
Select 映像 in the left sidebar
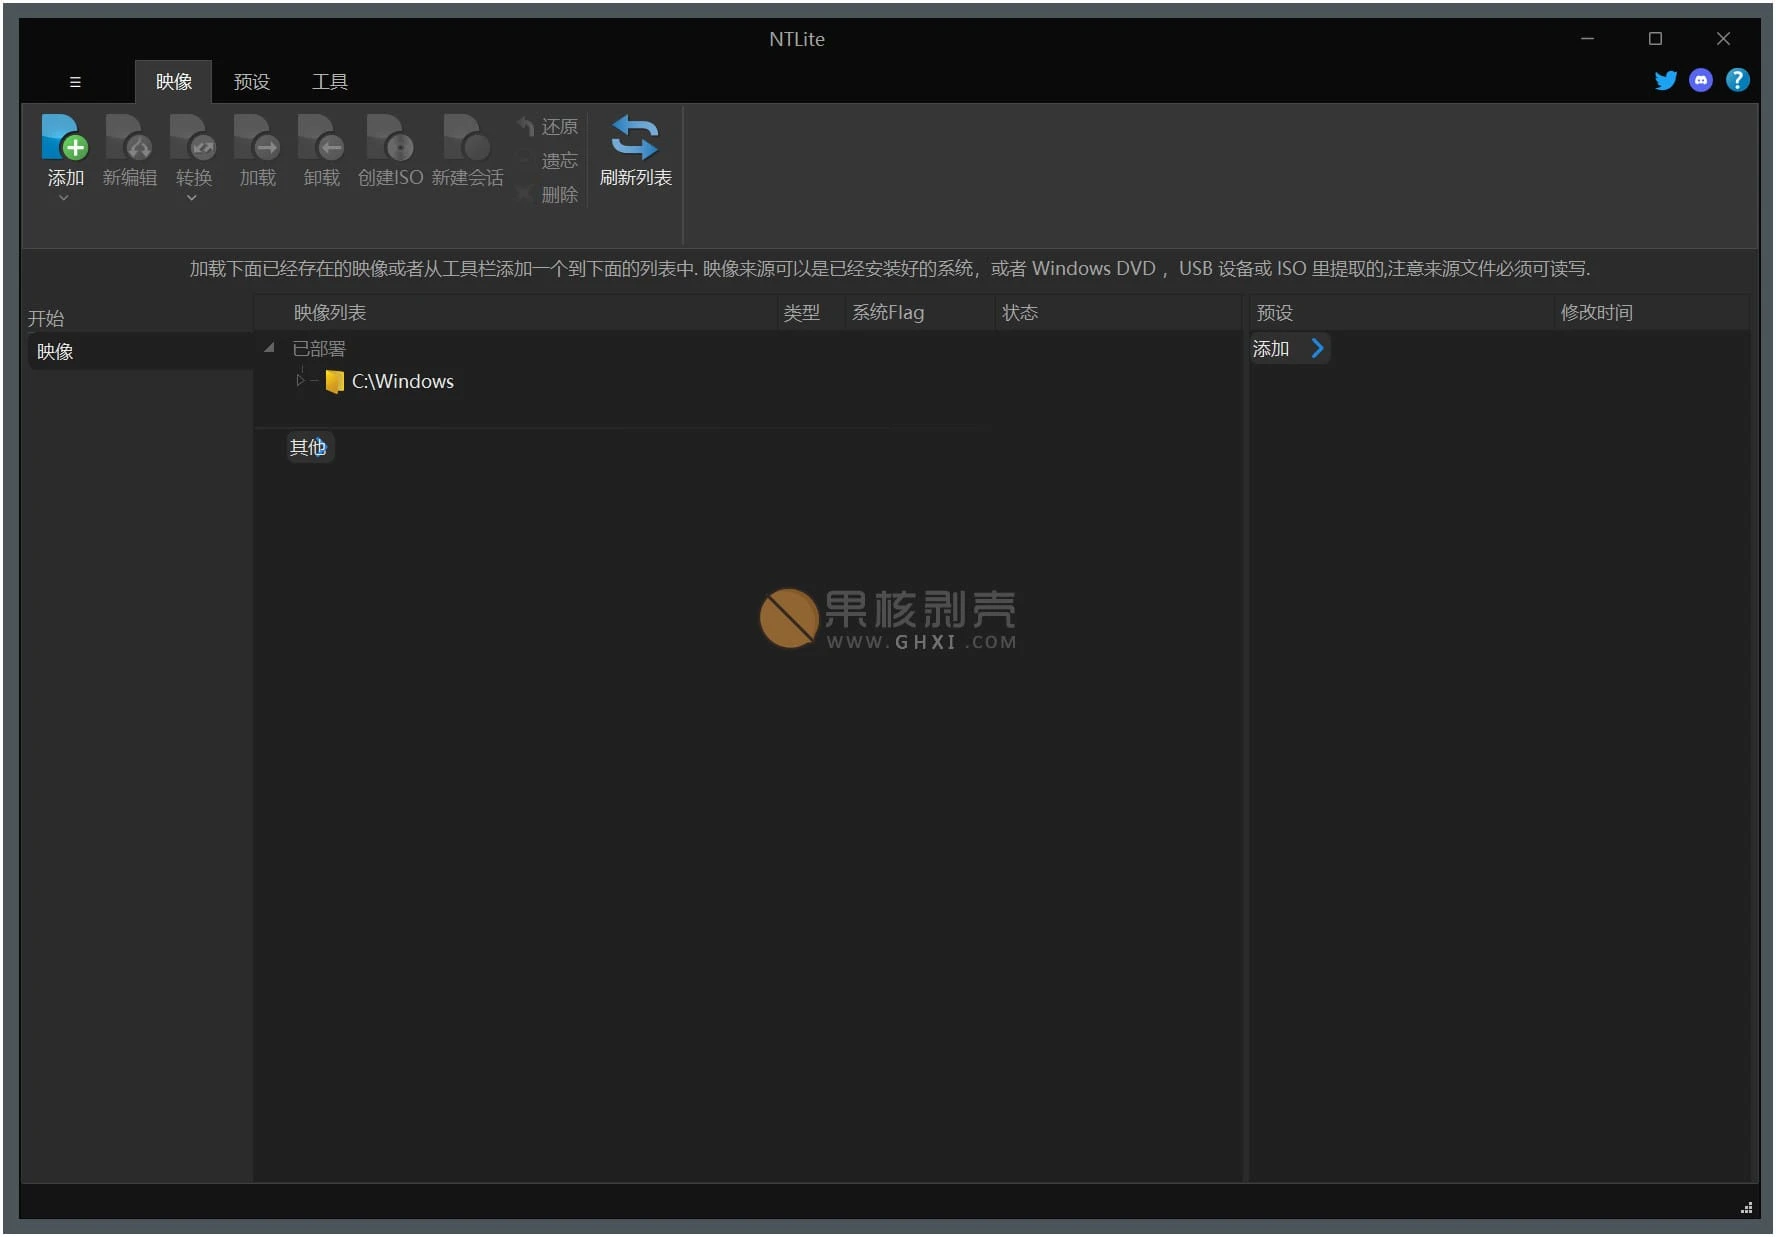139,352
